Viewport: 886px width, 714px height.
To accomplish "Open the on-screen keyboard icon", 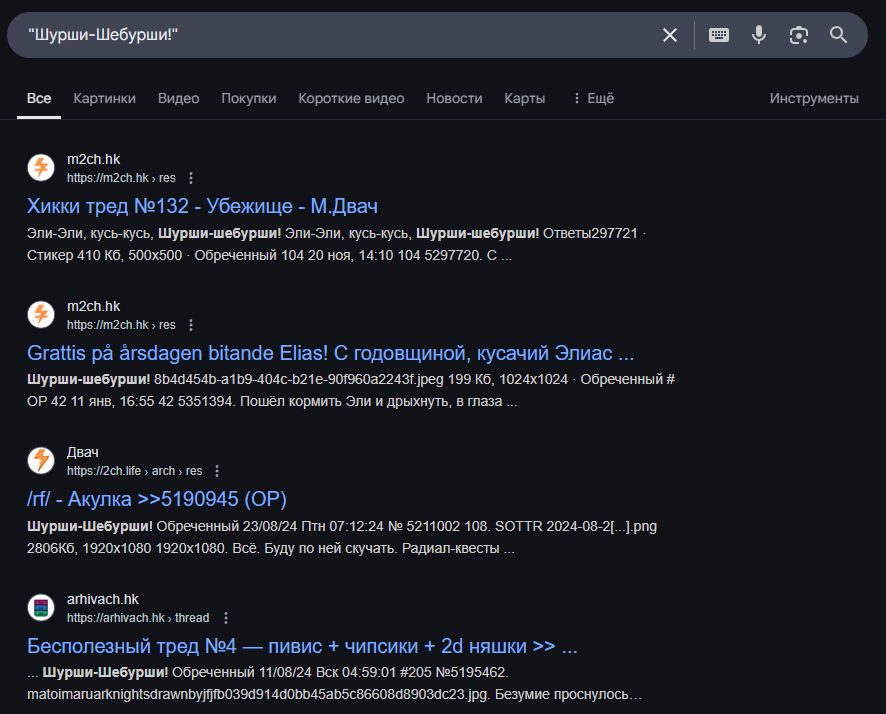I will (x=719, y=35).
